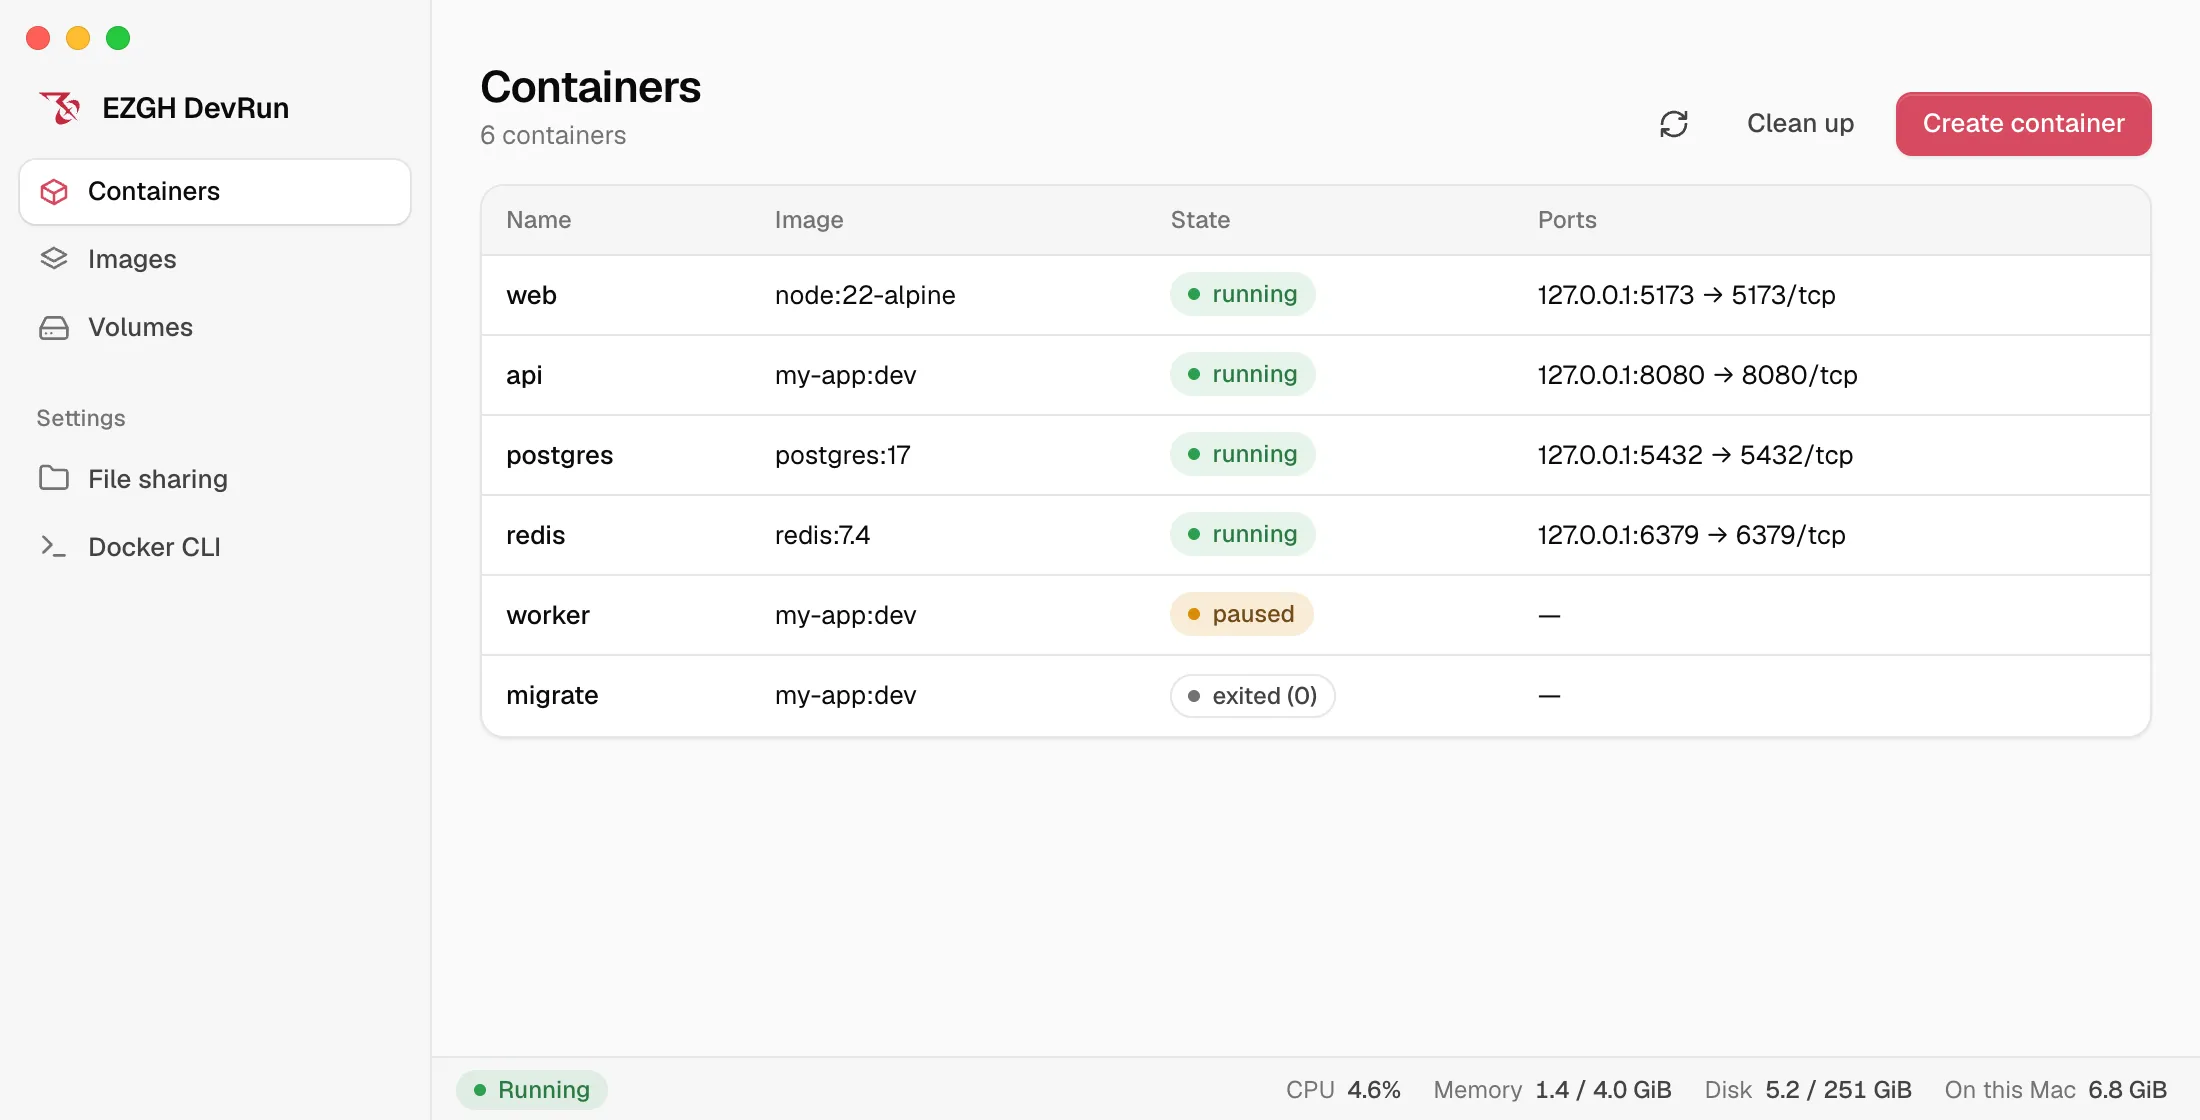
Task: Click the Disk 5.2 / 251 GiB status
Action: point(1808,1090)
